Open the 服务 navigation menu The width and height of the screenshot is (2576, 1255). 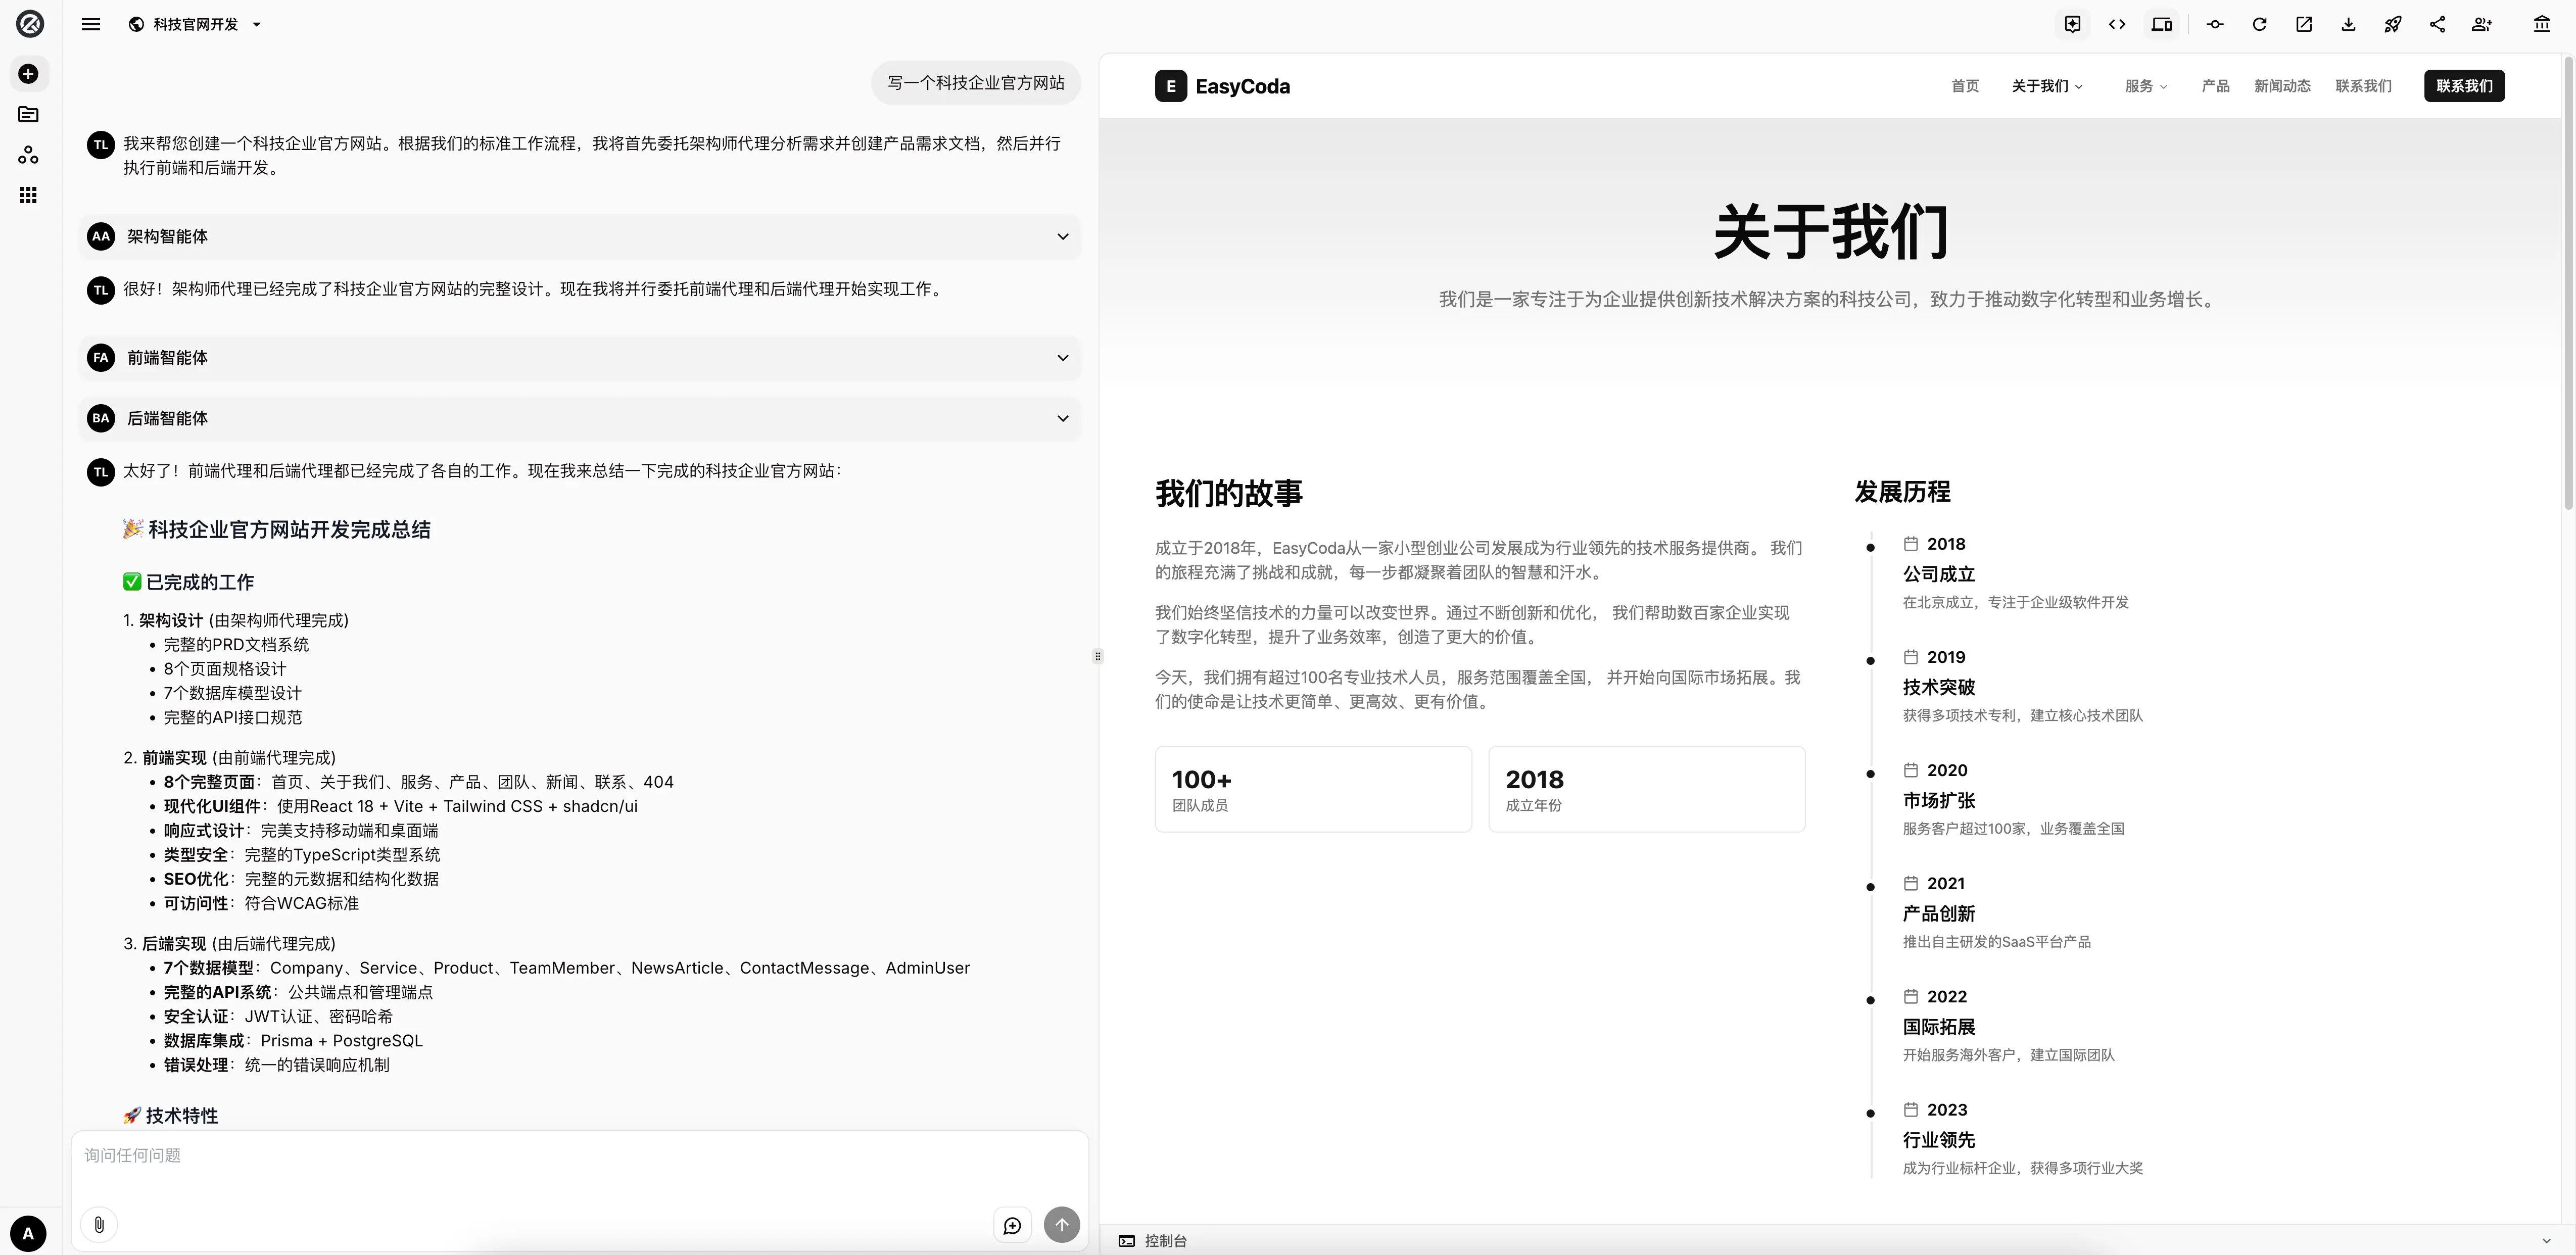(x=2145, y=86)
